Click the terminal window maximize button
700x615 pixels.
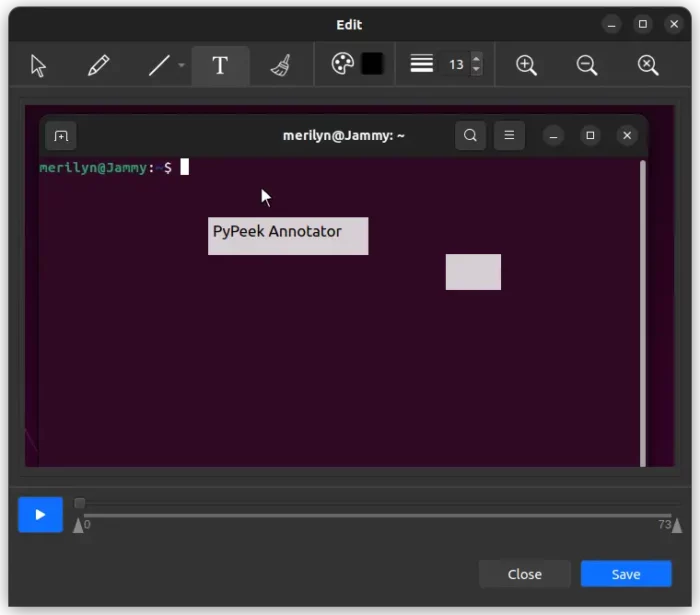pos(590,135)
